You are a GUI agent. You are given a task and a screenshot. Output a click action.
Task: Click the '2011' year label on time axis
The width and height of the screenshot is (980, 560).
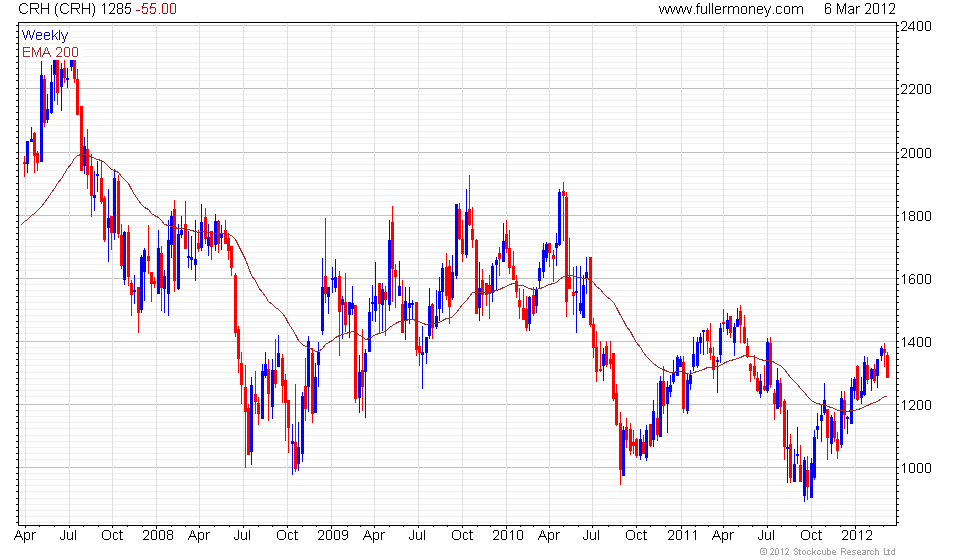(682, 536)
